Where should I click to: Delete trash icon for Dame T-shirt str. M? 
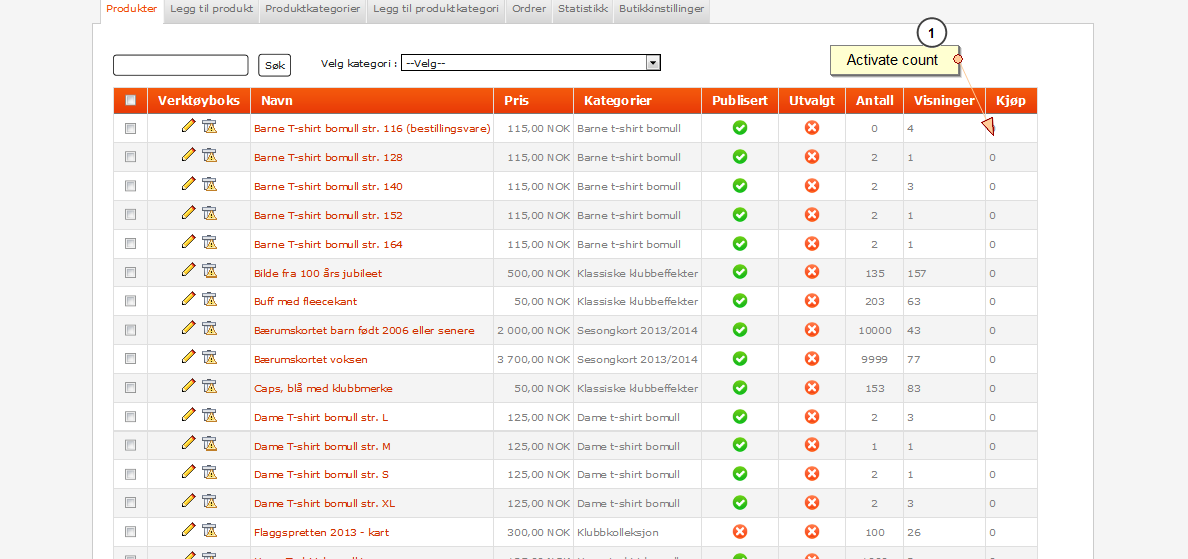tap(210, 443)
